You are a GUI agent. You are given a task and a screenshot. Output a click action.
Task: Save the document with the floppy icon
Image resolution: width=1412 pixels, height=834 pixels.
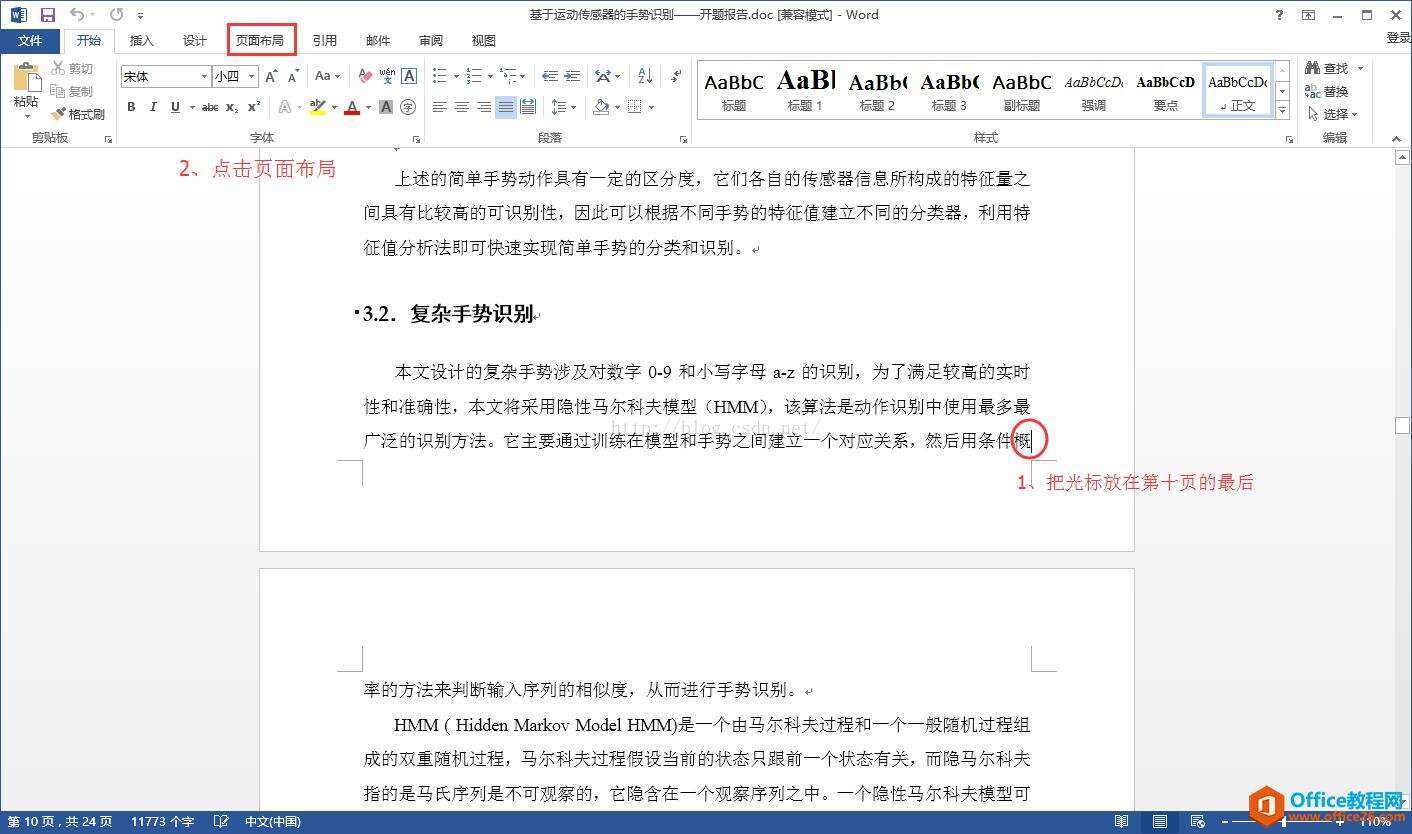[47, 15]
